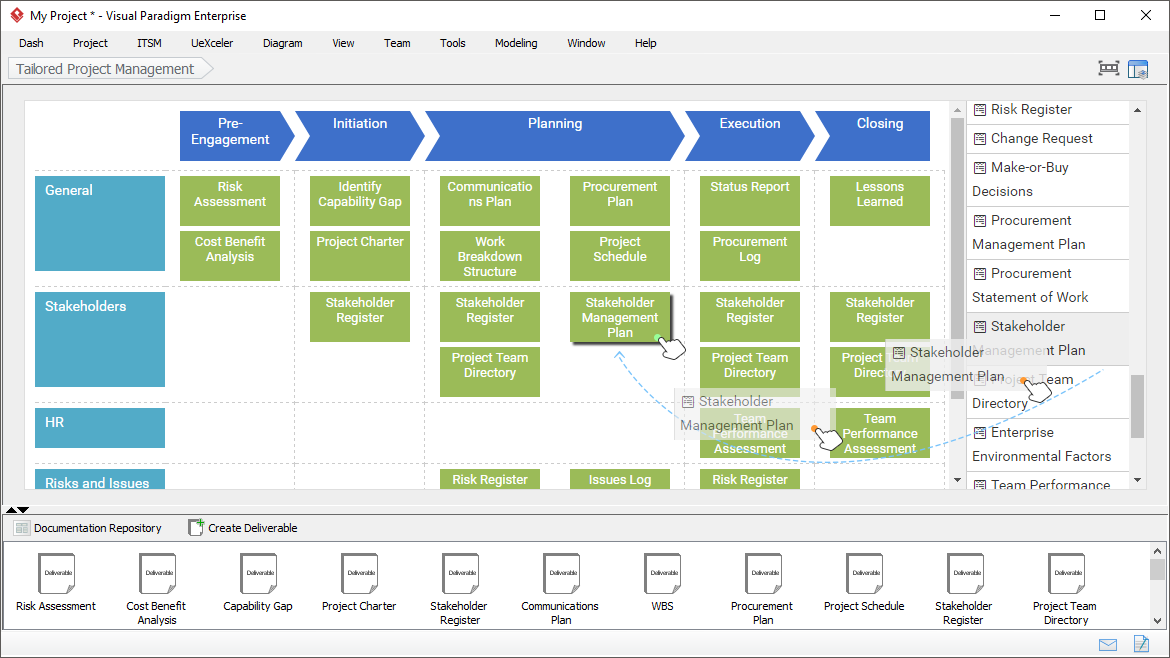Image resolution: width=1170 pixels, height=658 pixels.
Task: Click the Visual Paradigm logo icon
Action: coord(16,15)
